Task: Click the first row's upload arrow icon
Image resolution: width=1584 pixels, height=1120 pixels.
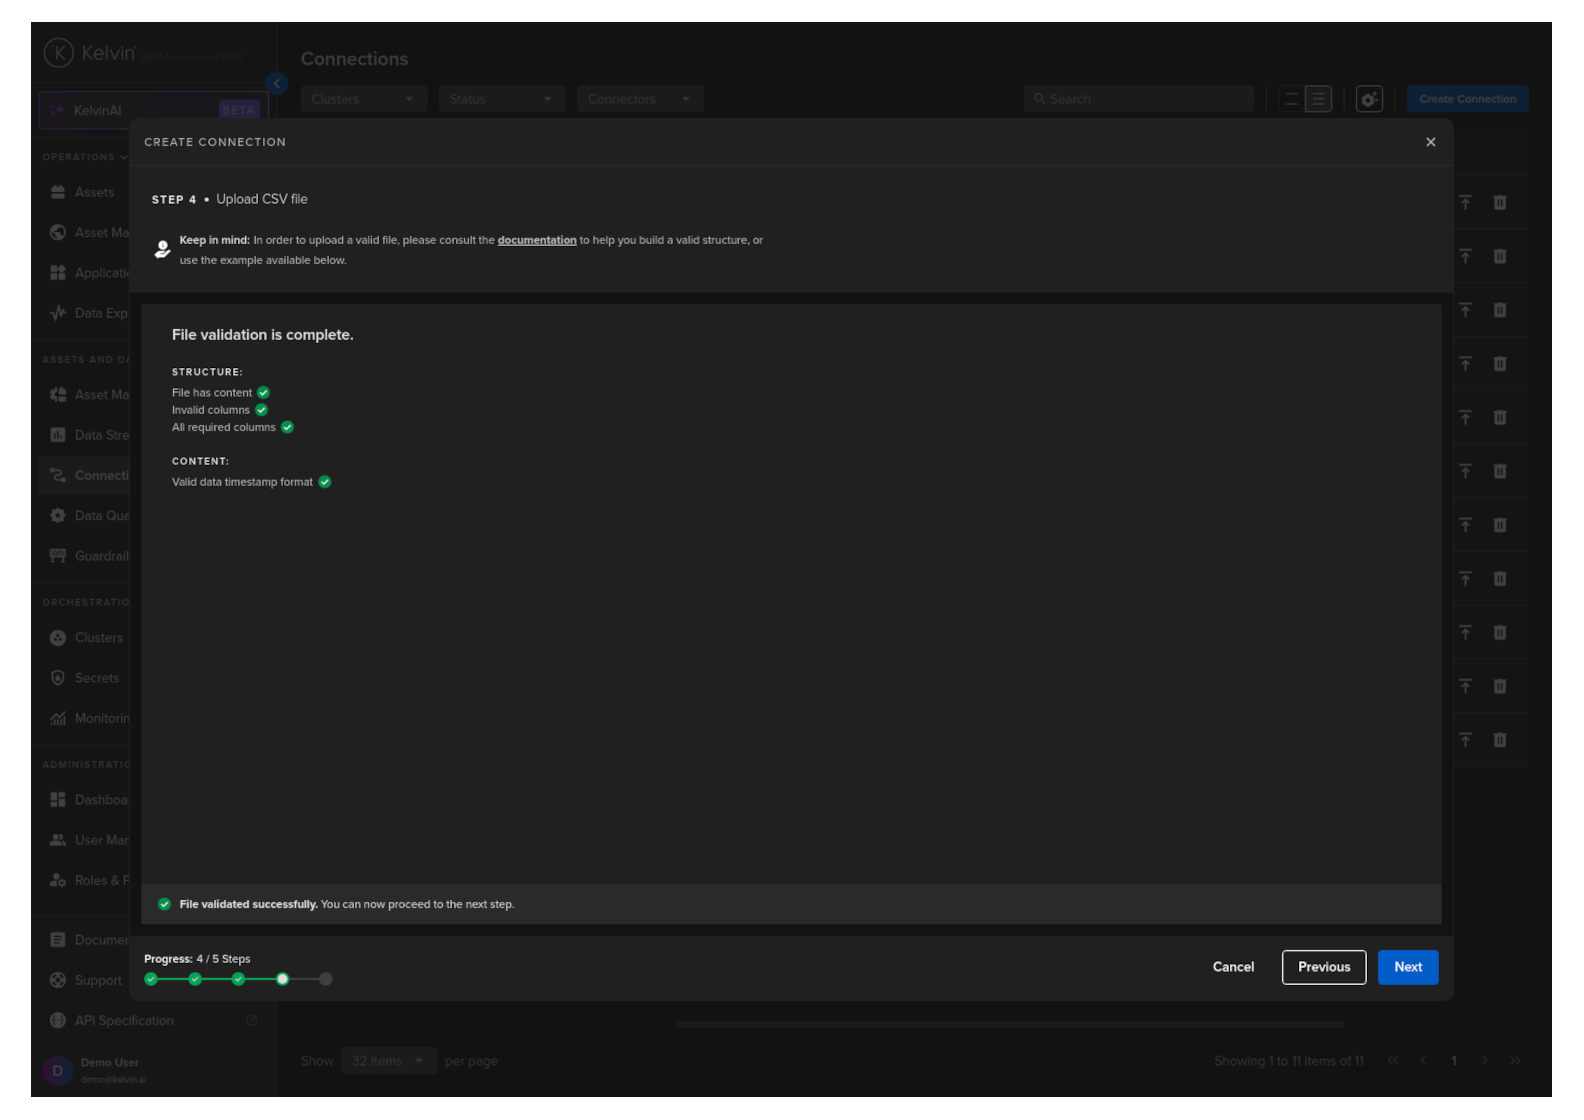Action: point(1465,203)
